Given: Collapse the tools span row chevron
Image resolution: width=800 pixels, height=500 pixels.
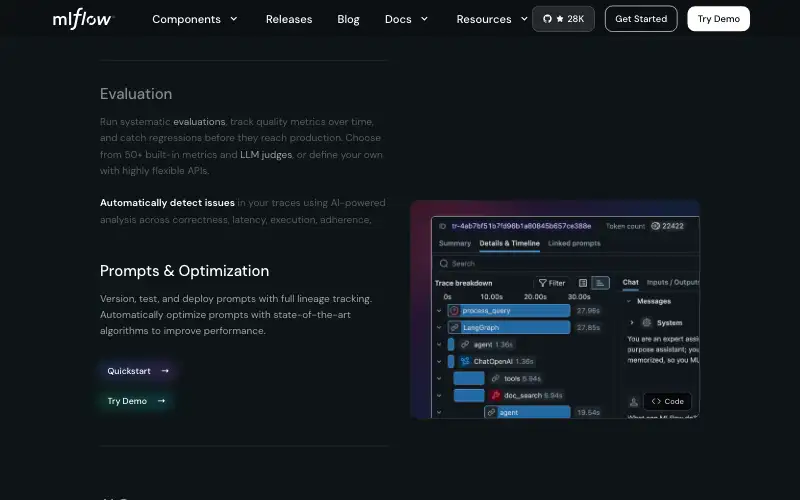Looking at the screenshot, I should (x=439, y=378).
